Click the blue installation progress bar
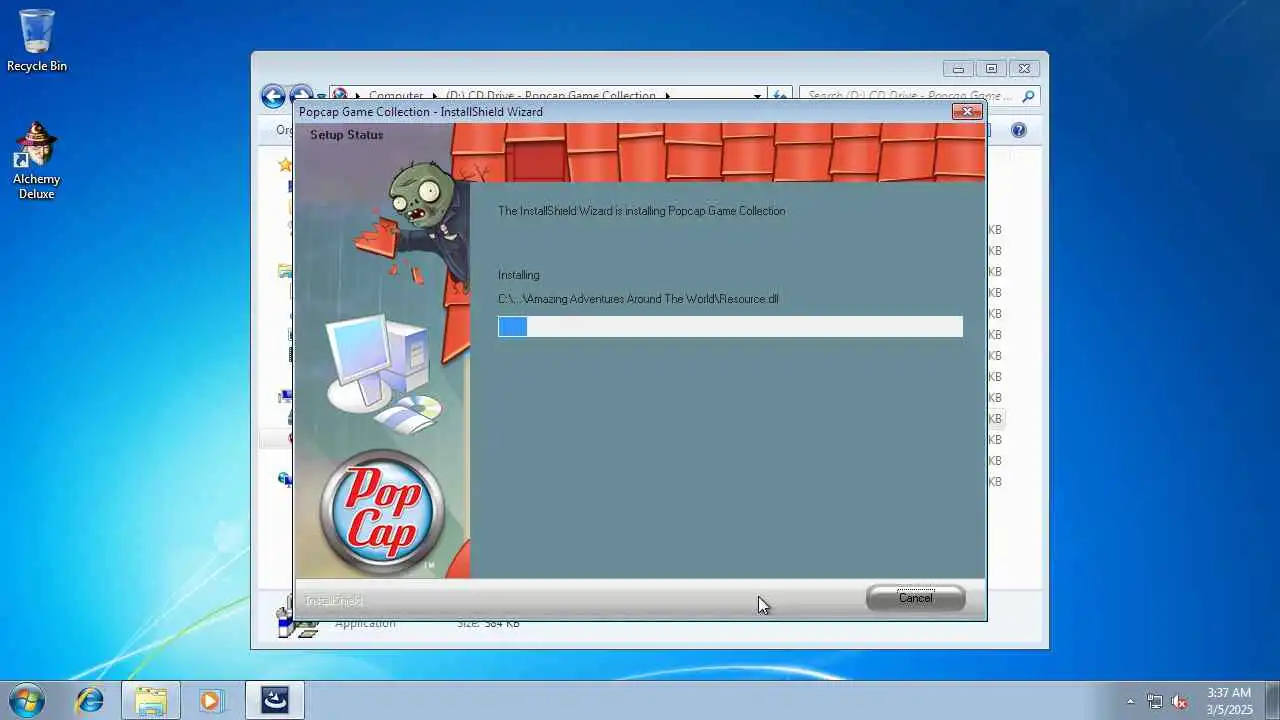This screenshot has height=720, width=1280. click(x=730, y=327)
